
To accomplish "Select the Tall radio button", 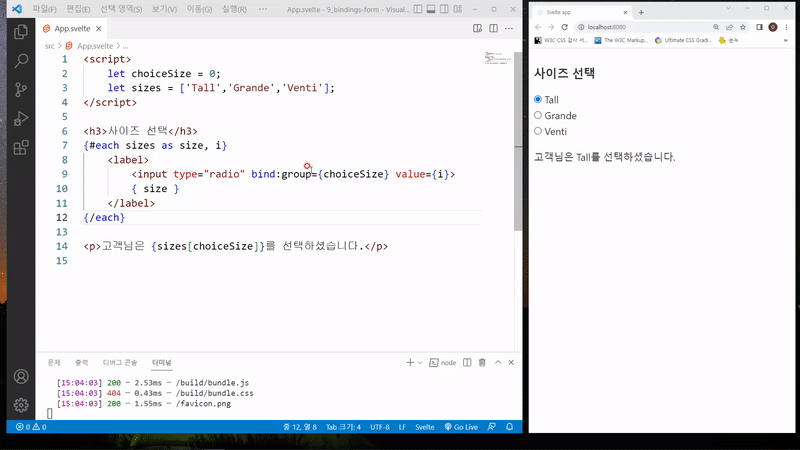I will (538, 99).
